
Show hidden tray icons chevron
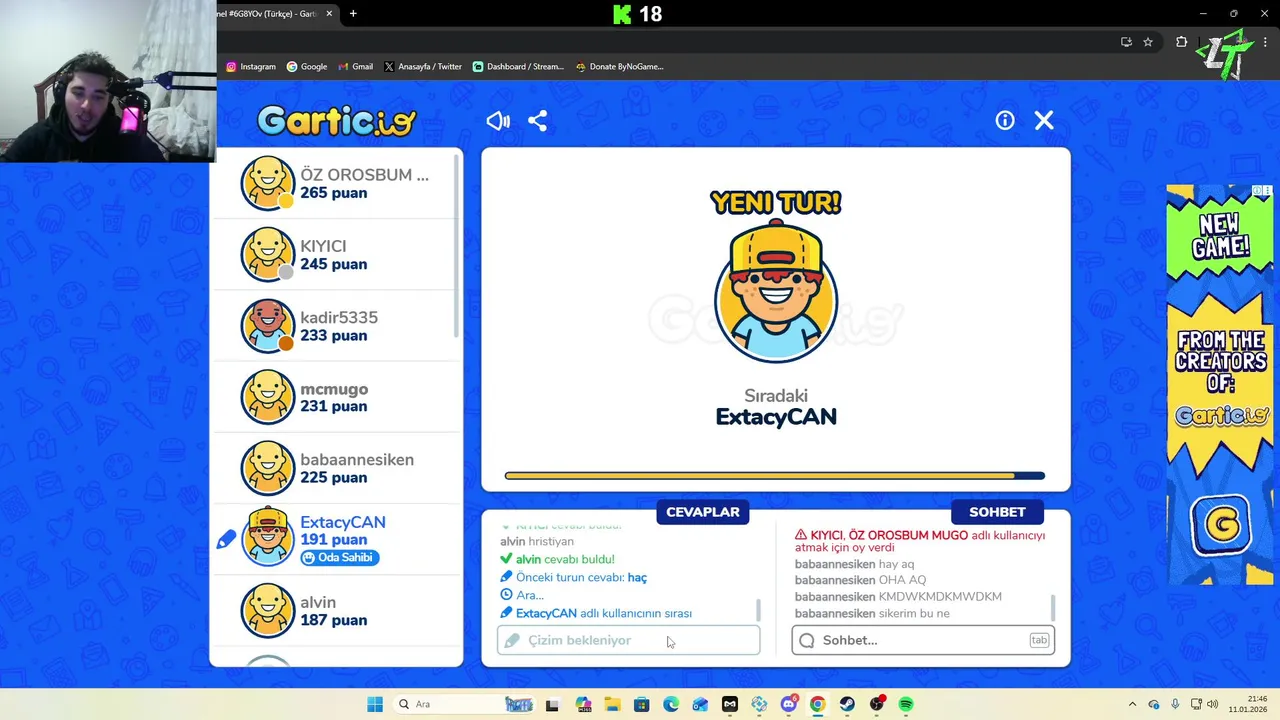(x=1132, y=704)
